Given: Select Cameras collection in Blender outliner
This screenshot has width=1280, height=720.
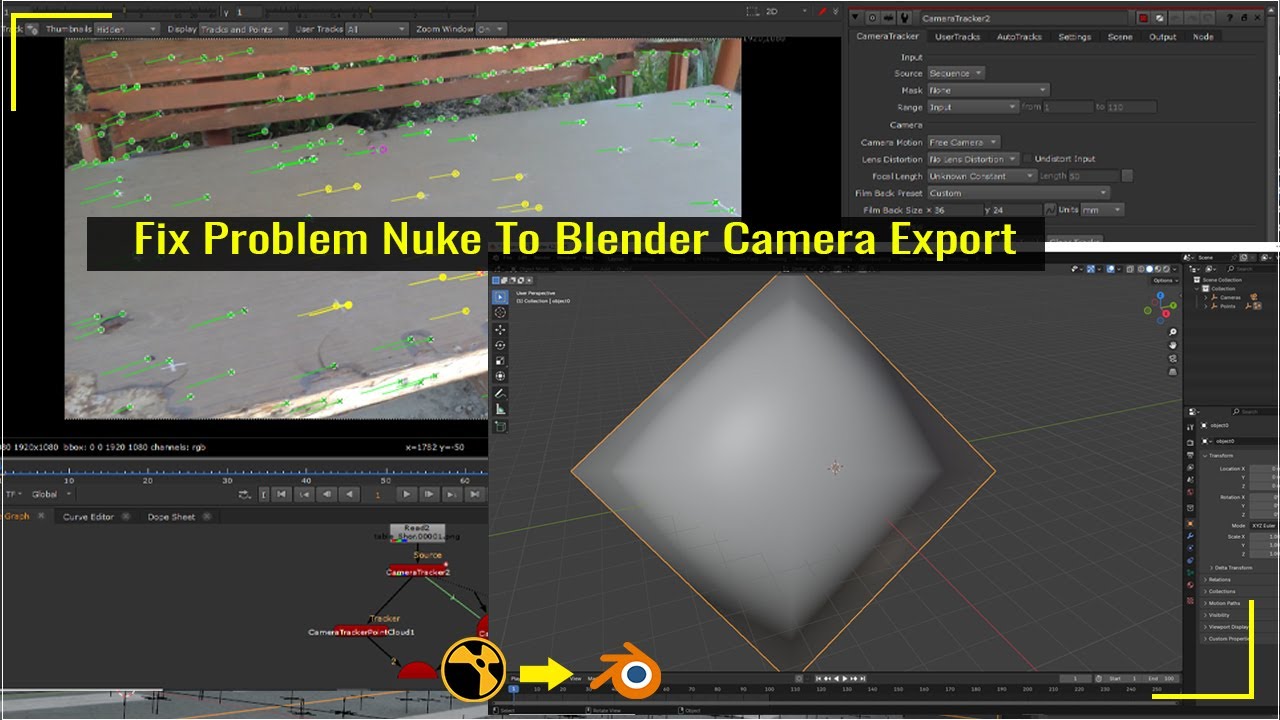Looking at the screenshot, I should (1229, 297).
